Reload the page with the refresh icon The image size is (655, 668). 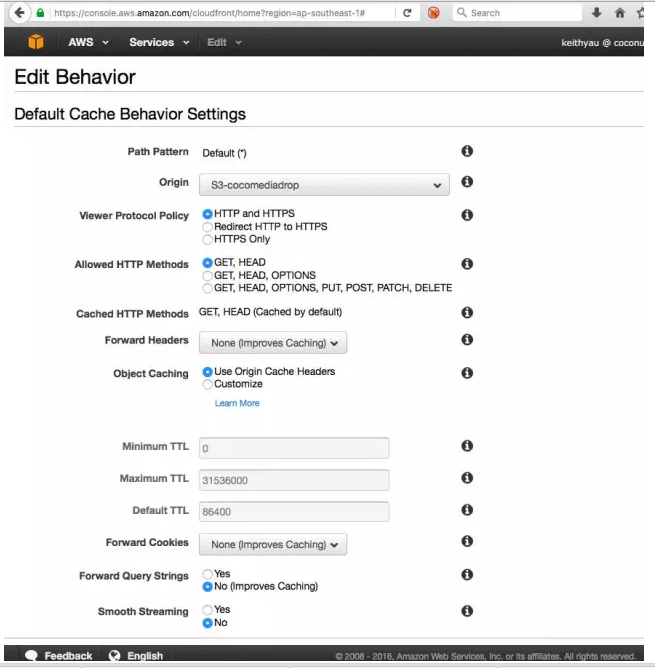(407, 13)
